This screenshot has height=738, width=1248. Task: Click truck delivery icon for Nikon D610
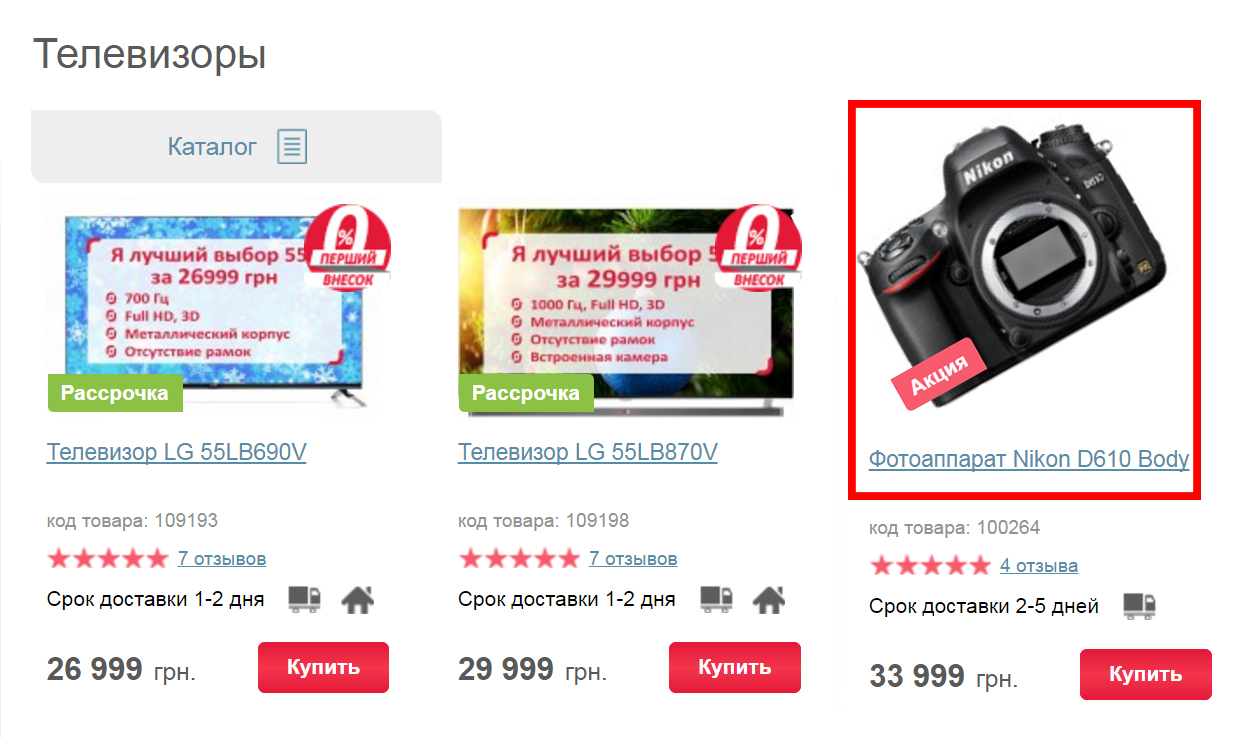point(1139,605)
